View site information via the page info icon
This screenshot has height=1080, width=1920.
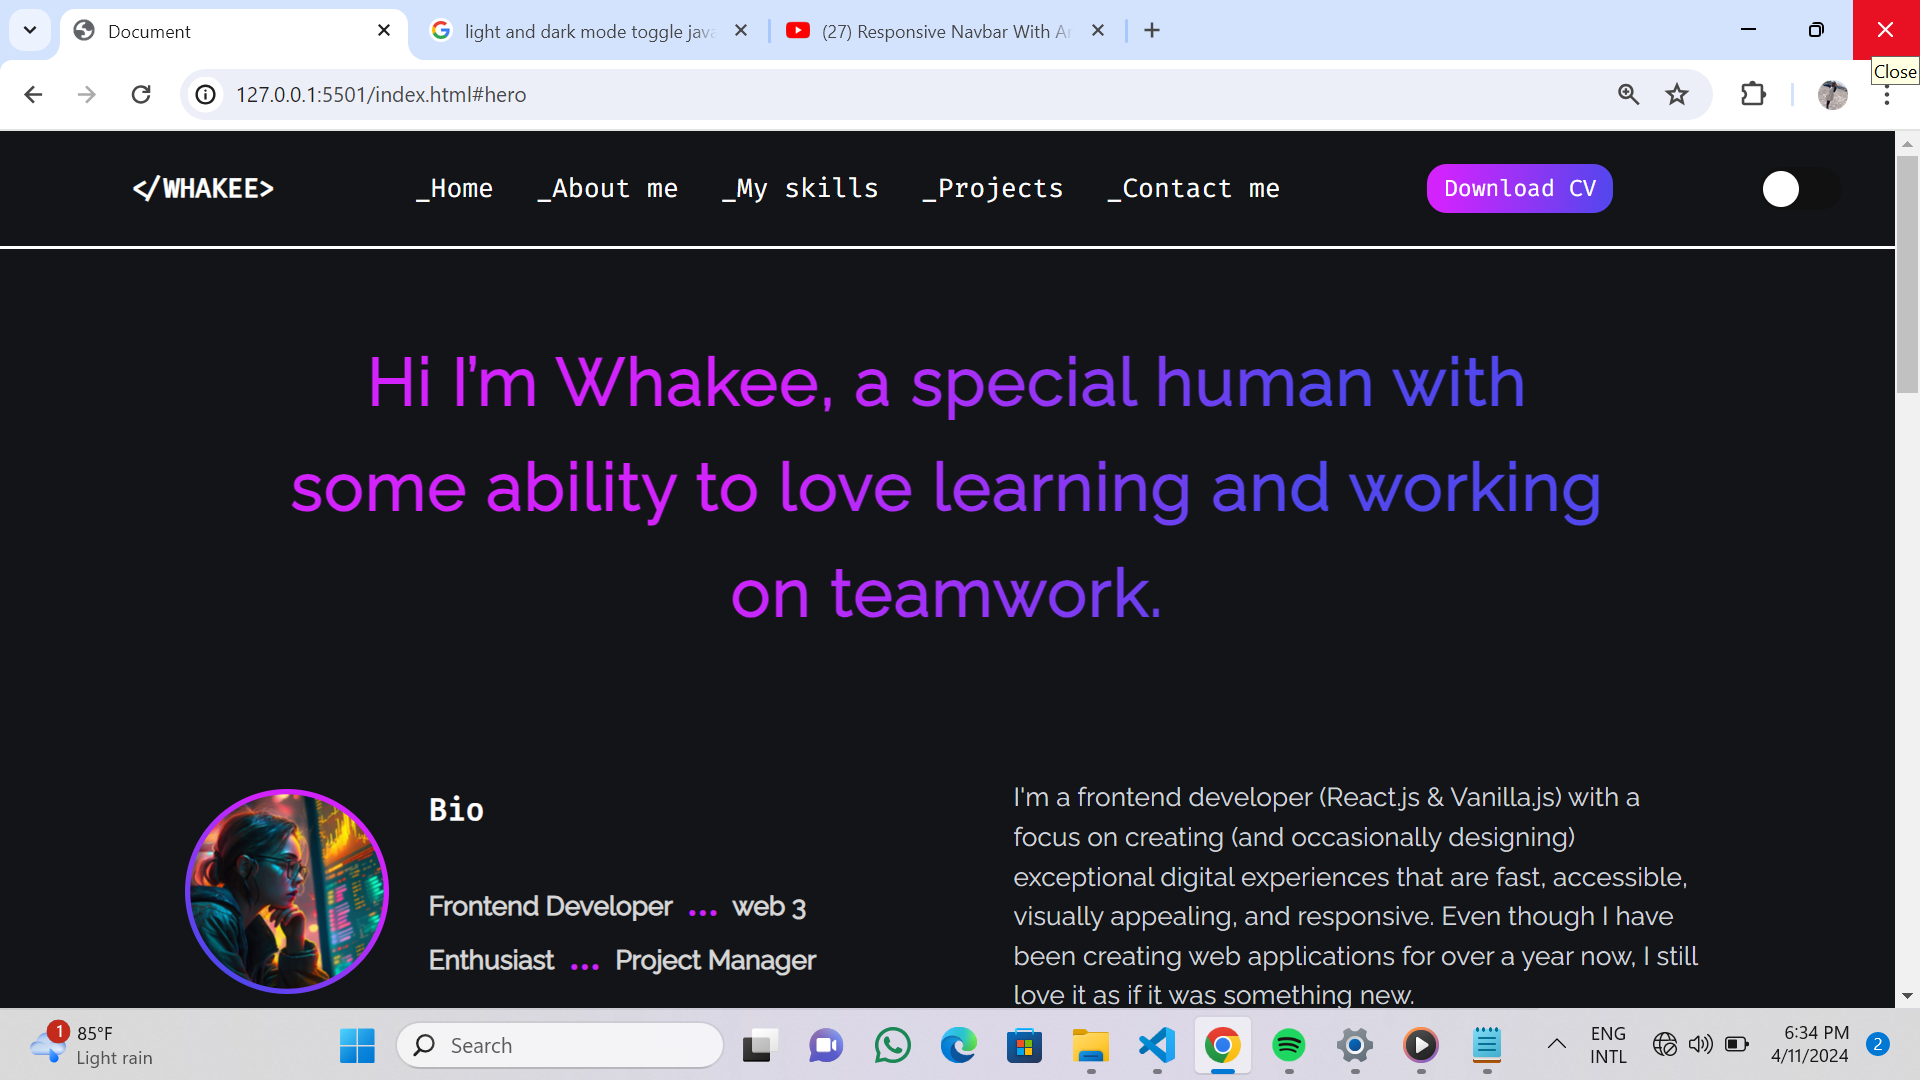pos(205,94)
